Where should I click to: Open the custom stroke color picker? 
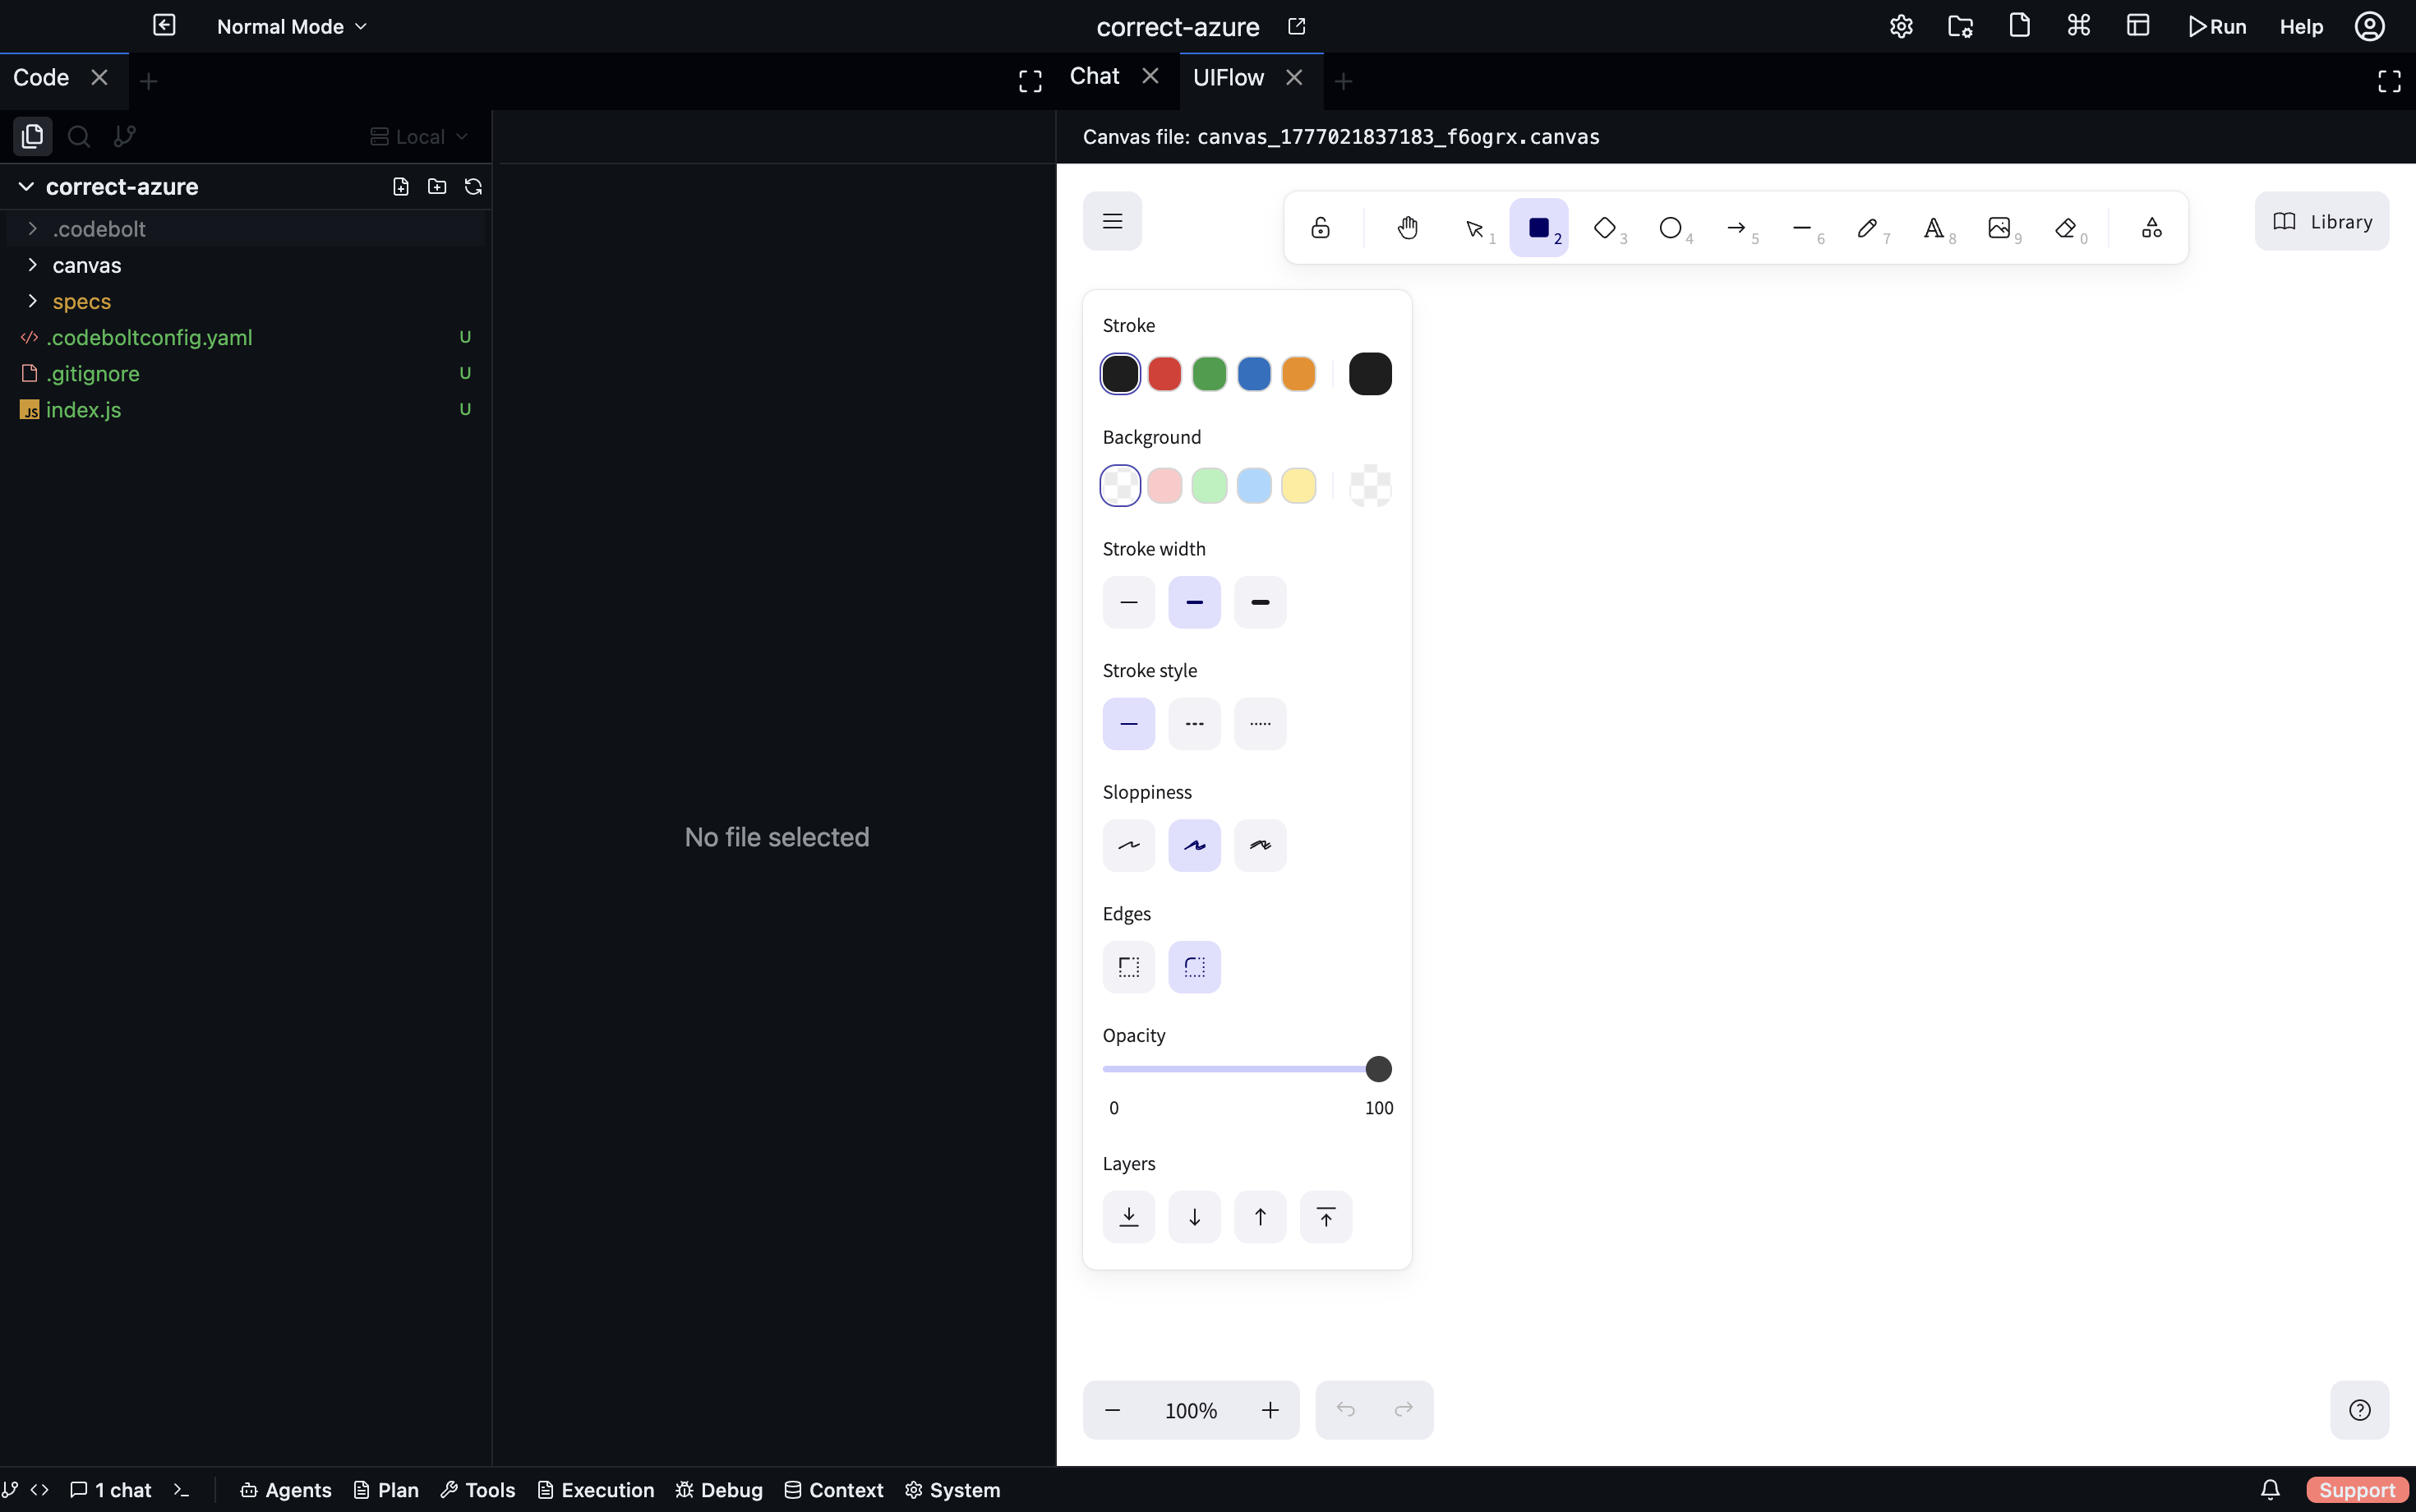[x=1370, y=374]
